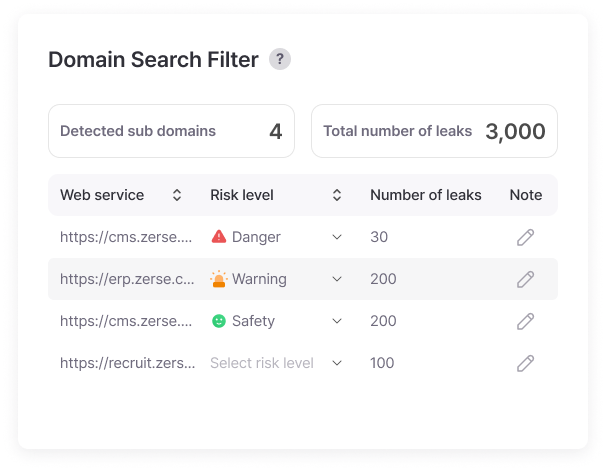606x471 pixels.
Task: Click the green Safety smiley icon
Action: point(219,321)
